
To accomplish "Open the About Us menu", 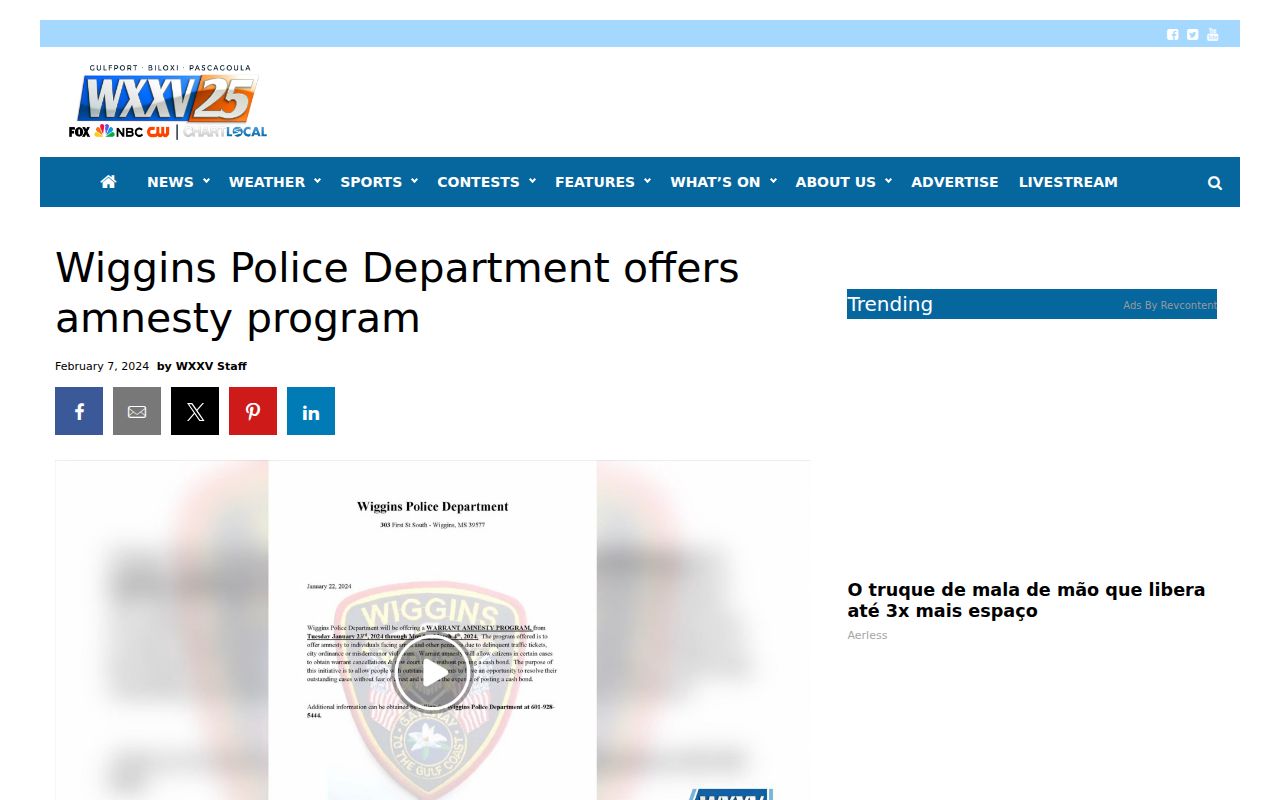I will pyautogui.click(x=843, y=182).
